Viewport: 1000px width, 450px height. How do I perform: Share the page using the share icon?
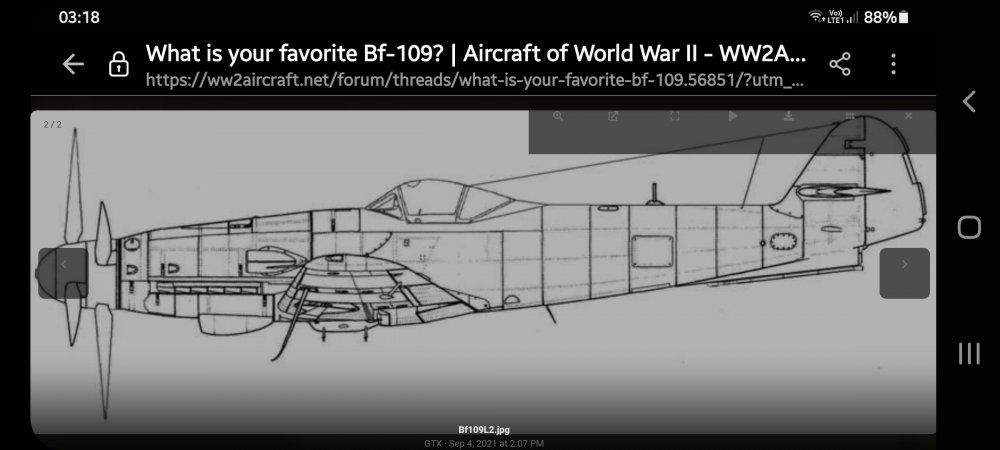(x=840, y=64)
